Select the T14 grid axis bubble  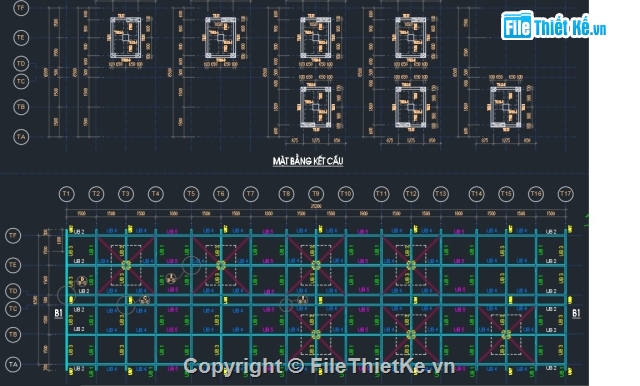(x=476, y=194)
